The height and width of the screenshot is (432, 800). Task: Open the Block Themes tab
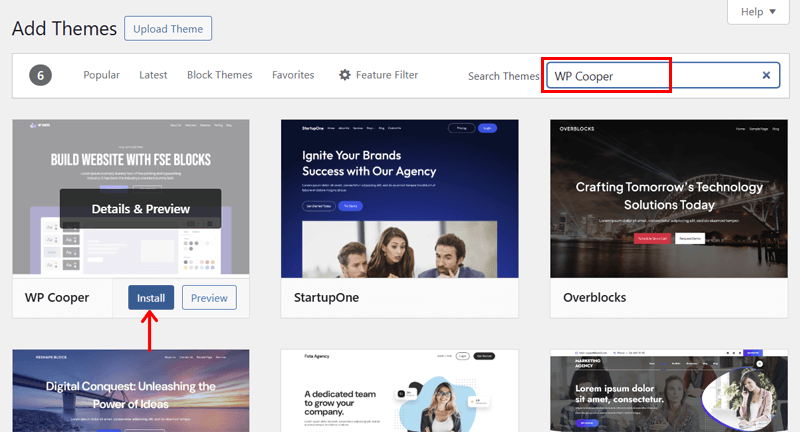tap(219, 75)
